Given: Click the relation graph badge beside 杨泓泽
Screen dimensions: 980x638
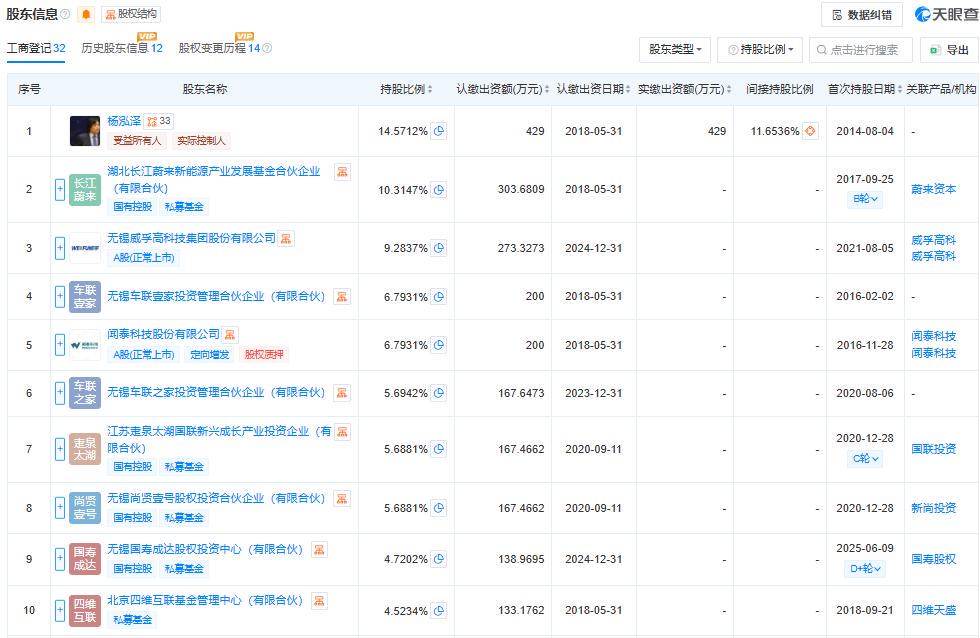Looking at the screenshot, I should pos(158,121).
